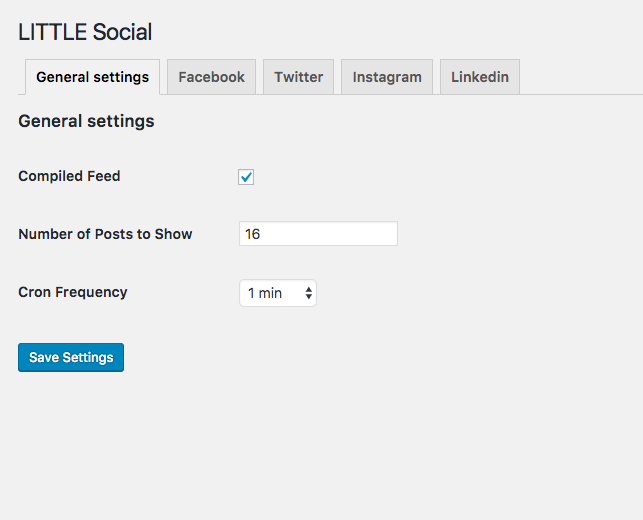This screenshot has height=520, width=643.
Task: Click the LITTLE Social page title
Action: [x=85, y=32]
